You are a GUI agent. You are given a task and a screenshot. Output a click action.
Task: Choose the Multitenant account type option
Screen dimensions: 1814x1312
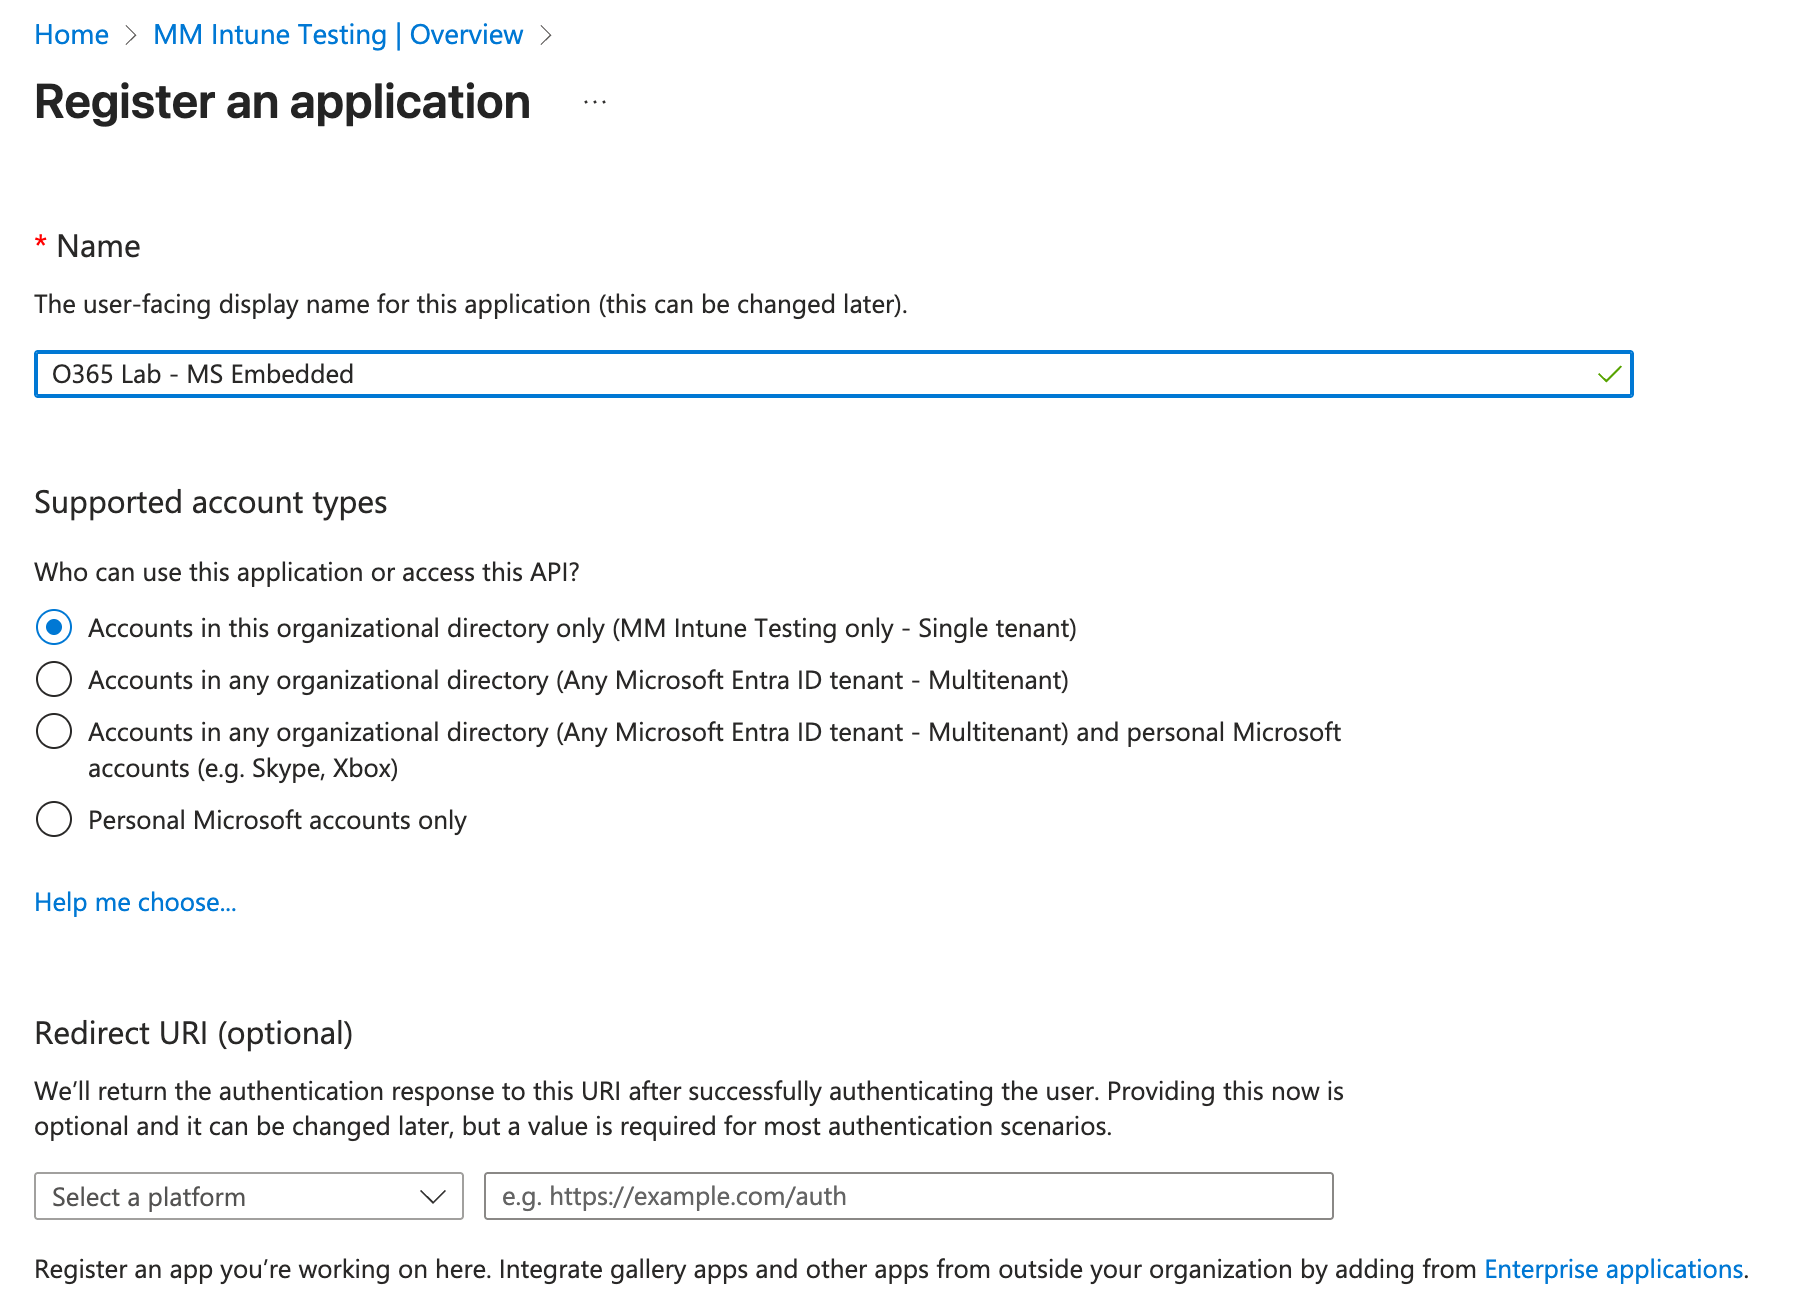point(54,679)
